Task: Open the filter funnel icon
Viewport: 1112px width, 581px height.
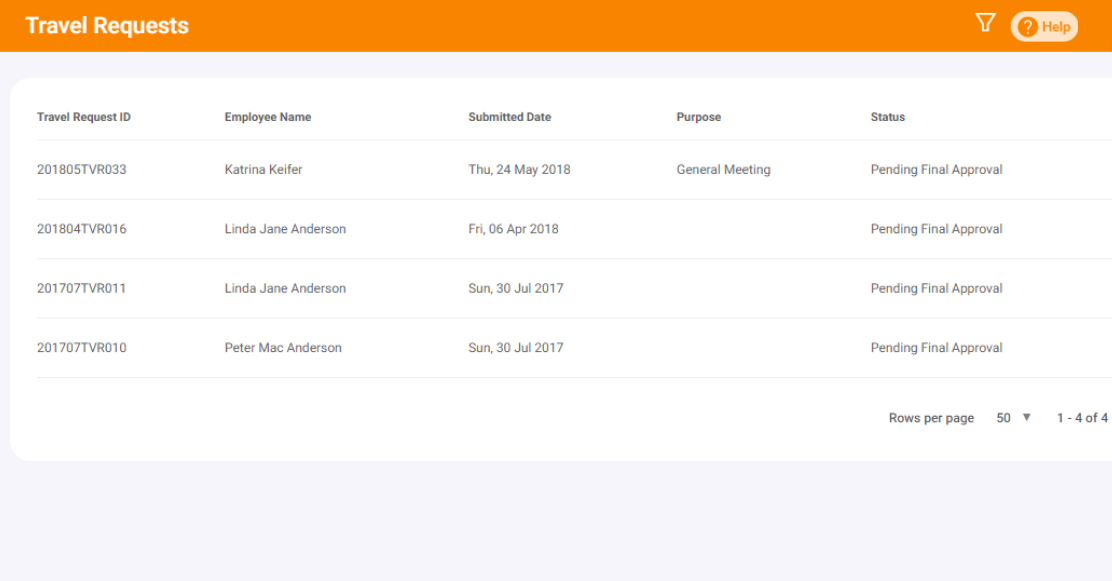Action: [985, 23]
